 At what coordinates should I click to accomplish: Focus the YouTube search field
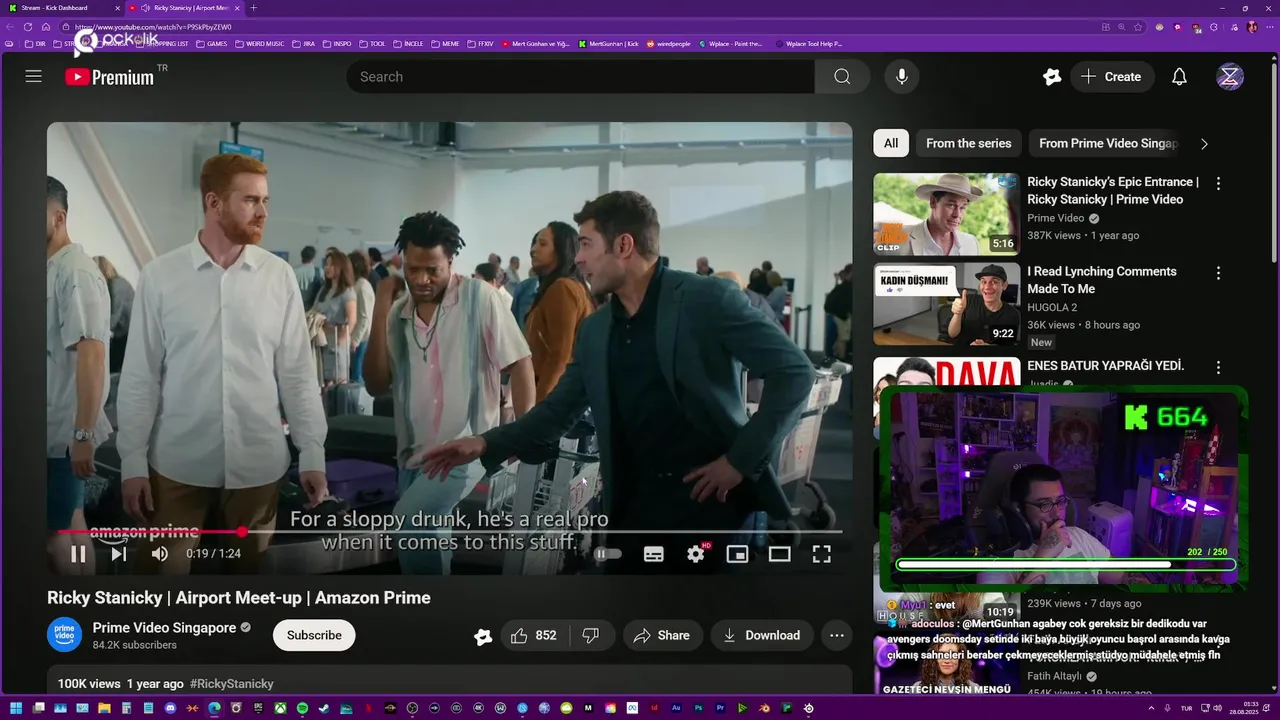(580, 77)
